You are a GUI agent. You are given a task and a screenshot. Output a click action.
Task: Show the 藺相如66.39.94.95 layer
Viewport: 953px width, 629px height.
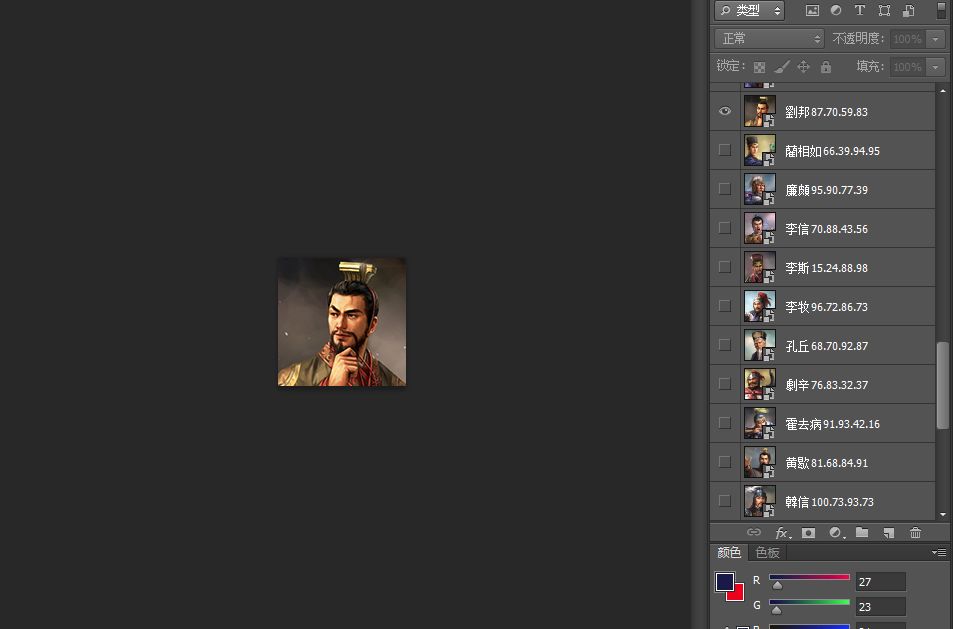point(724,150)
